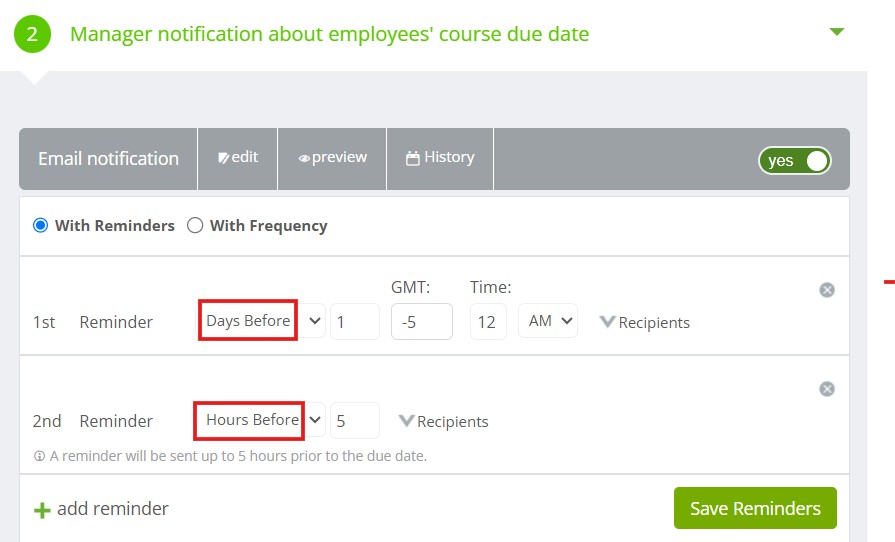The image size is (895, 542).
Task: Click the GMT offset input field
Action: pos(422,322)
